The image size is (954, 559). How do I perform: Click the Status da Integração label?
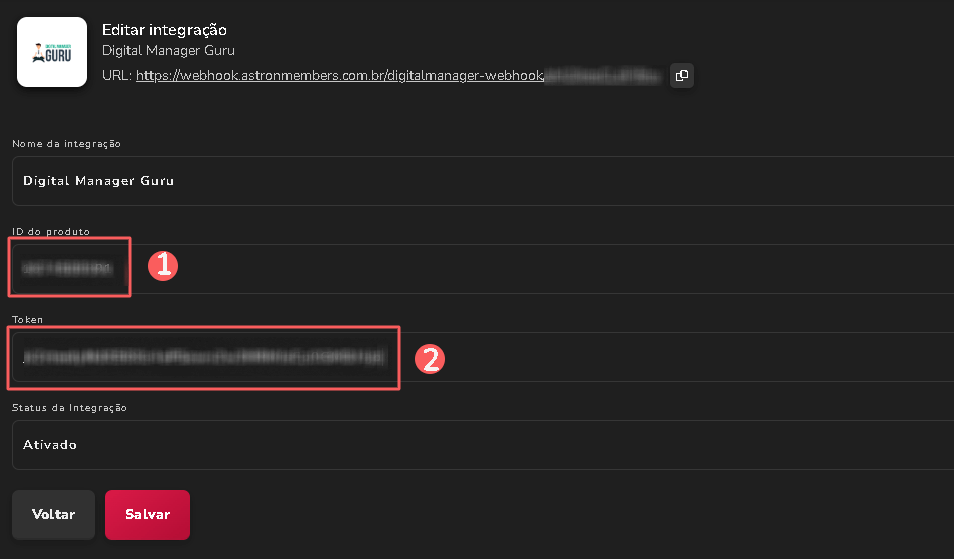coord(69,408)
